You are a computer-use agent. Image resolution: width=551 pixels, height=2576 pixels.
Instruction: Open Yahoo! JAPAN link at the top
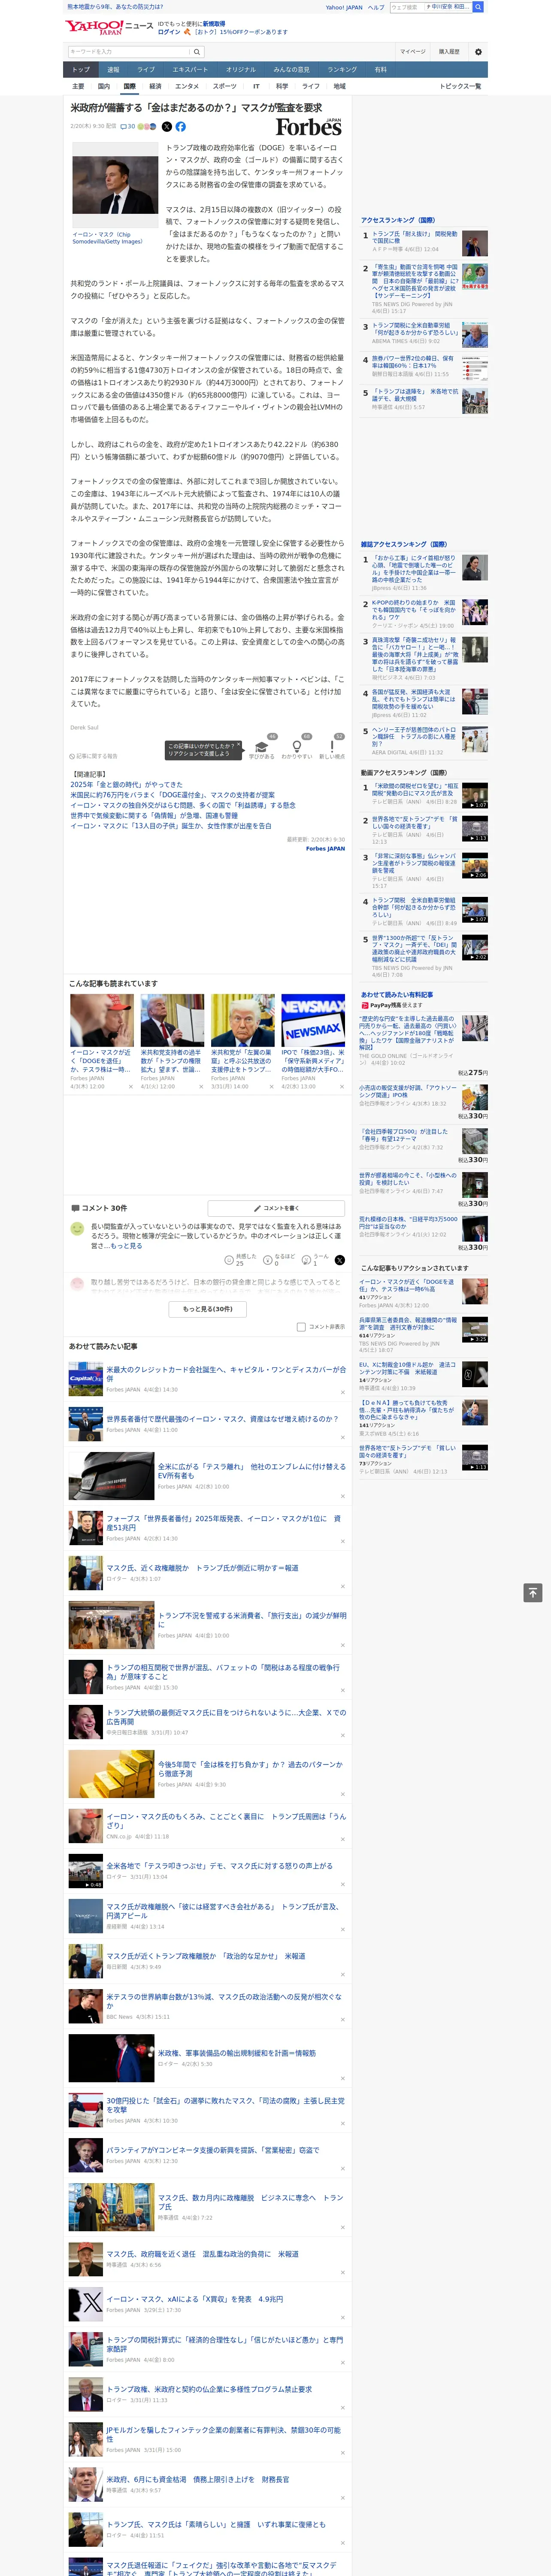click(344, 7)
